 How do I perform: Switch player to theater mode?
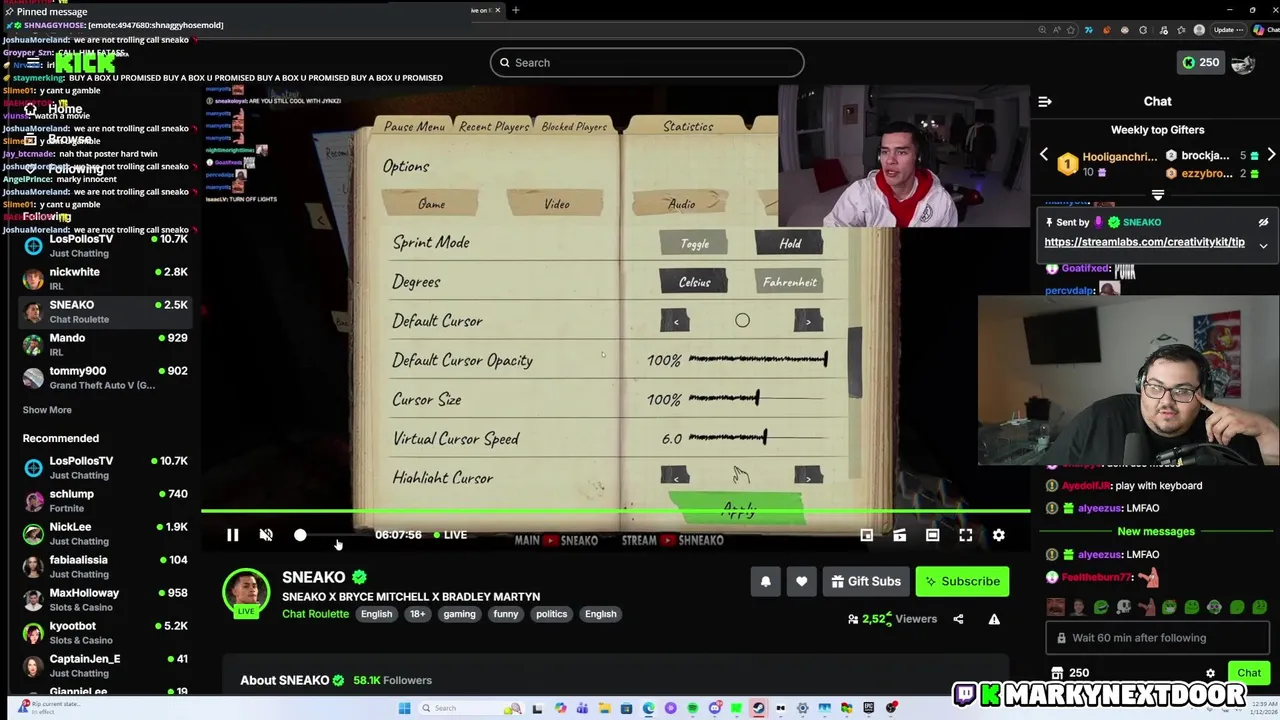tap(932, 535)
